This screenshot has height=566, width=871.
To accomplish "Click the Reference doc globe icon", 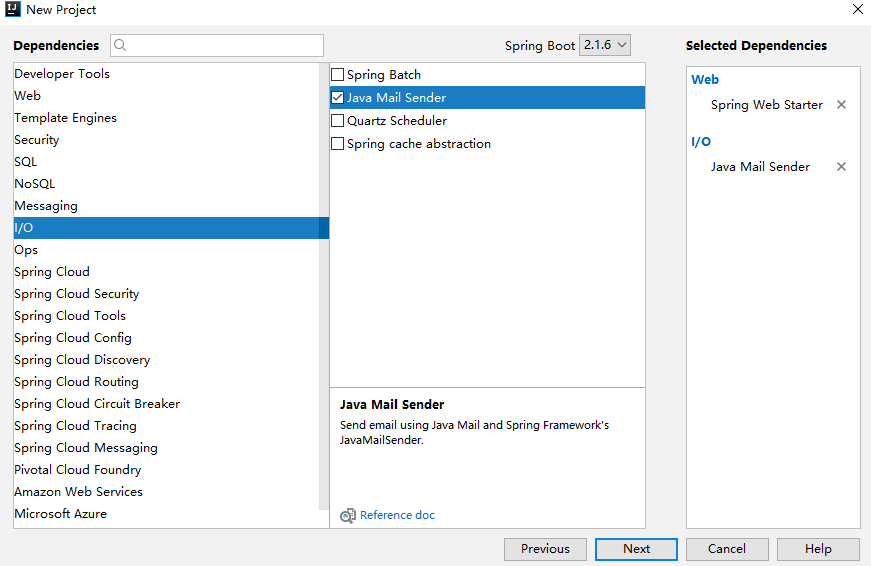I will 347,516.
